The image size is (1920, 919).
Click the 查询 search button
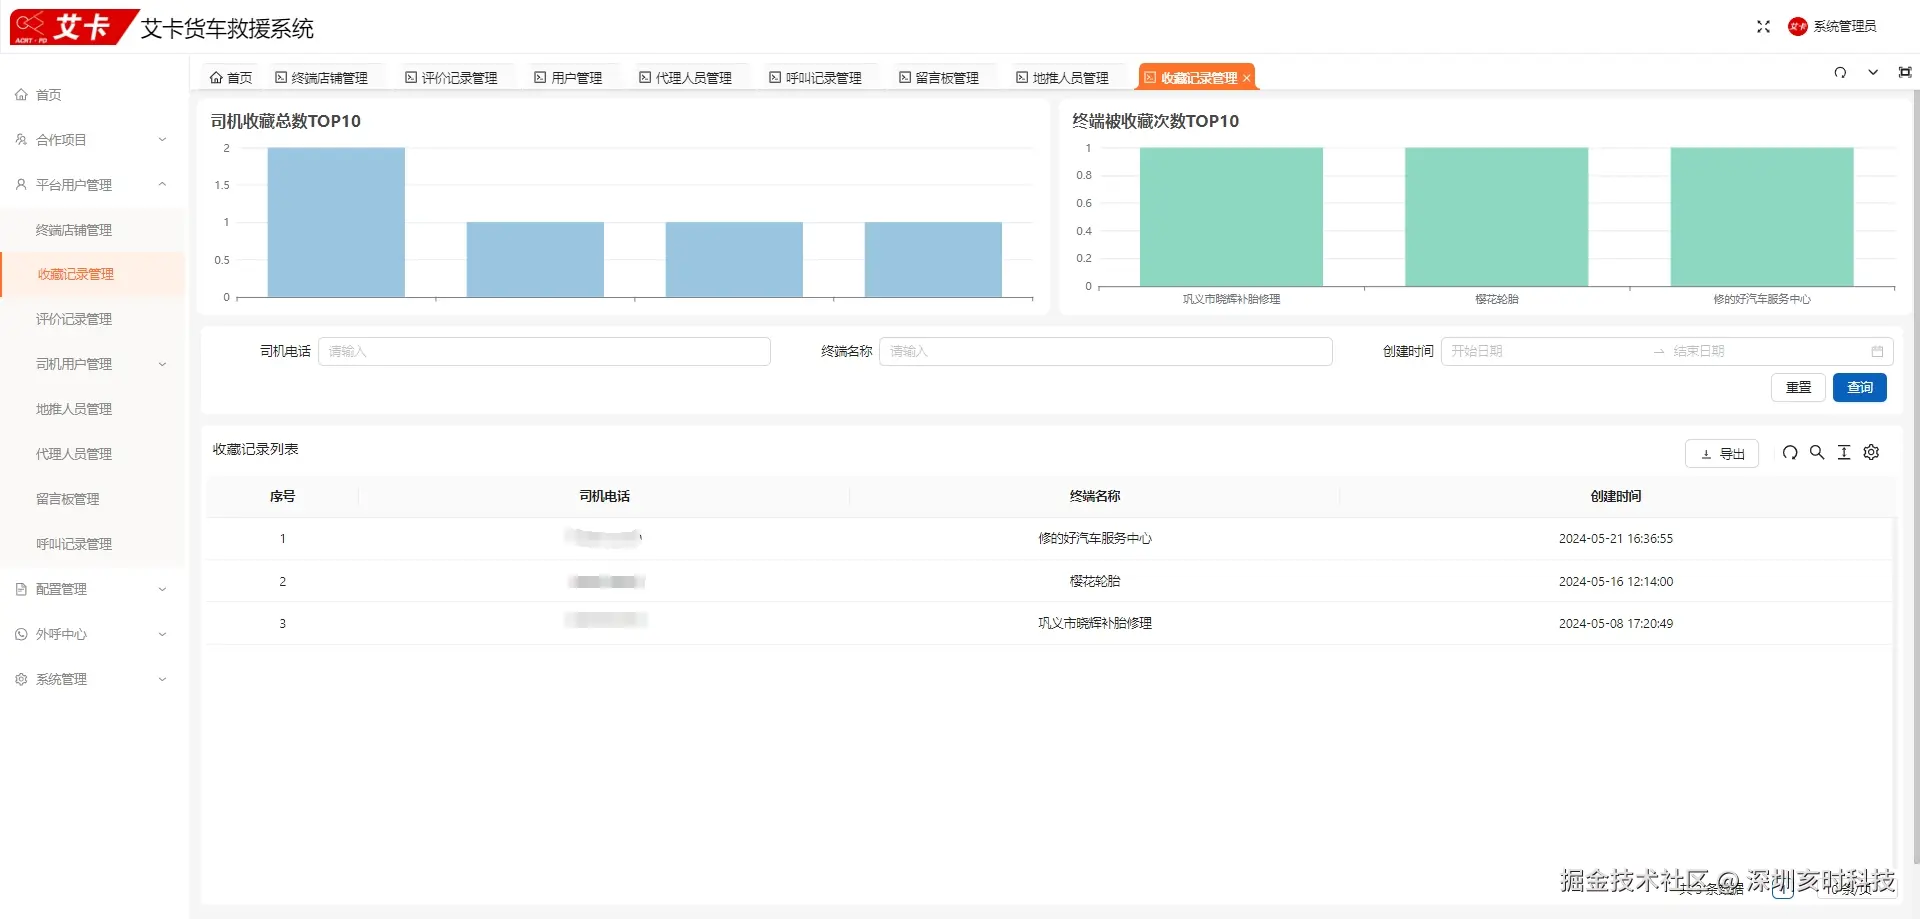[1859, 388]
